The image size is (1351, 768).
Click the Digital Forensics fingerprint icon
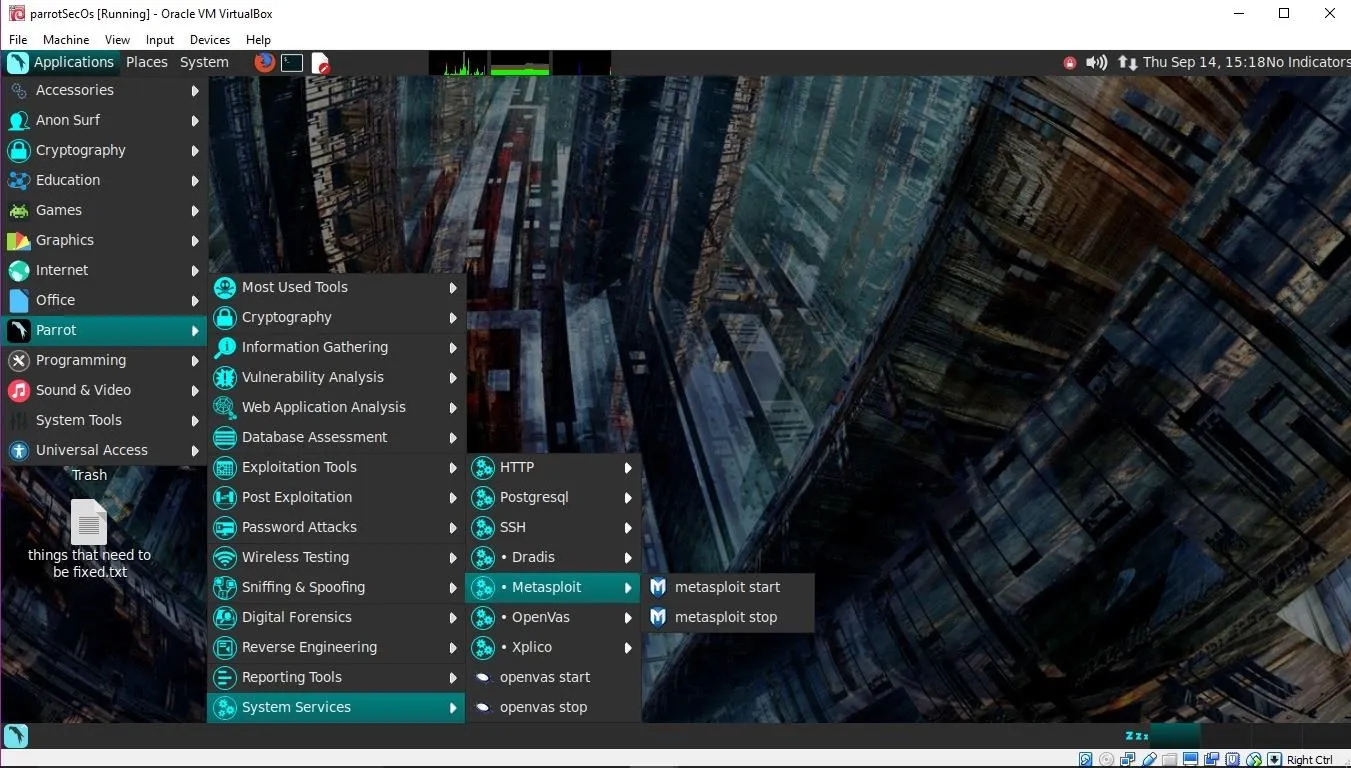click(225, 617)
